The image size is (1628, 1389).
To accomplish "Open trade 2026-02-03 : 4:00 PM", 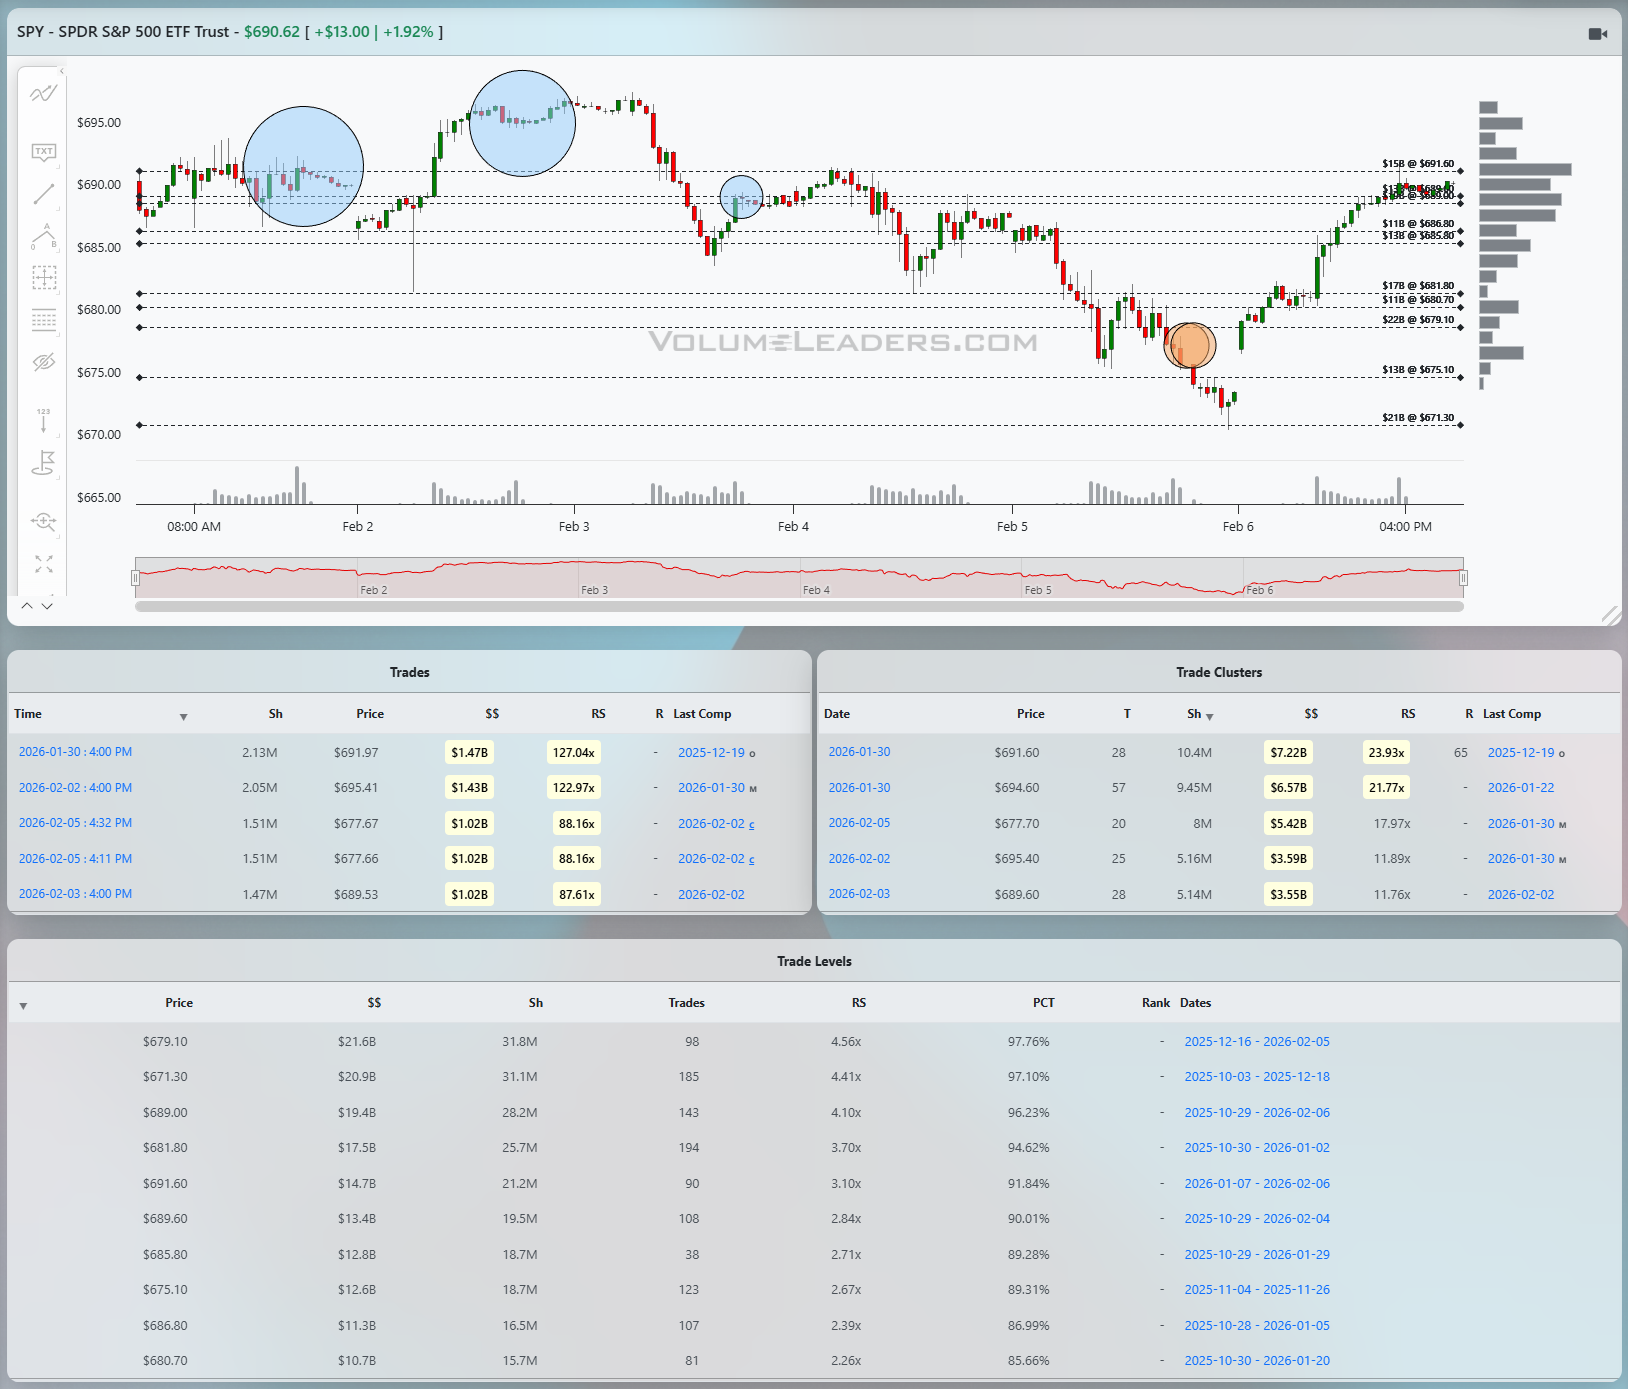I will pos(75,894).
